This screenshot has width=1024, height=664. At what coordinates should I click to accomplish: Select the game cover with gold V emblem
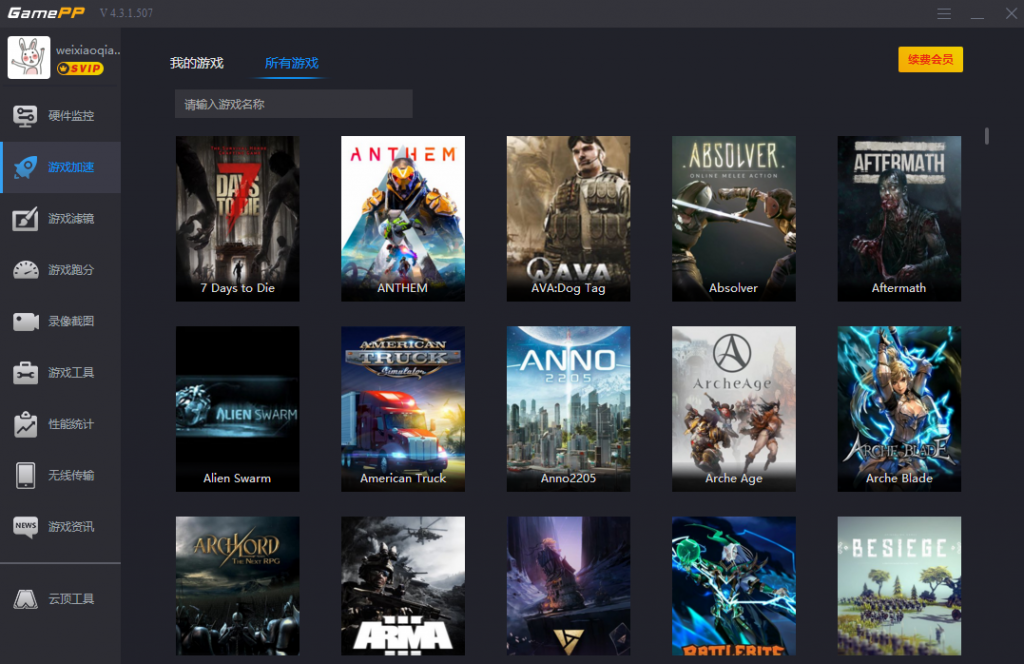click(x=568, y=586)
